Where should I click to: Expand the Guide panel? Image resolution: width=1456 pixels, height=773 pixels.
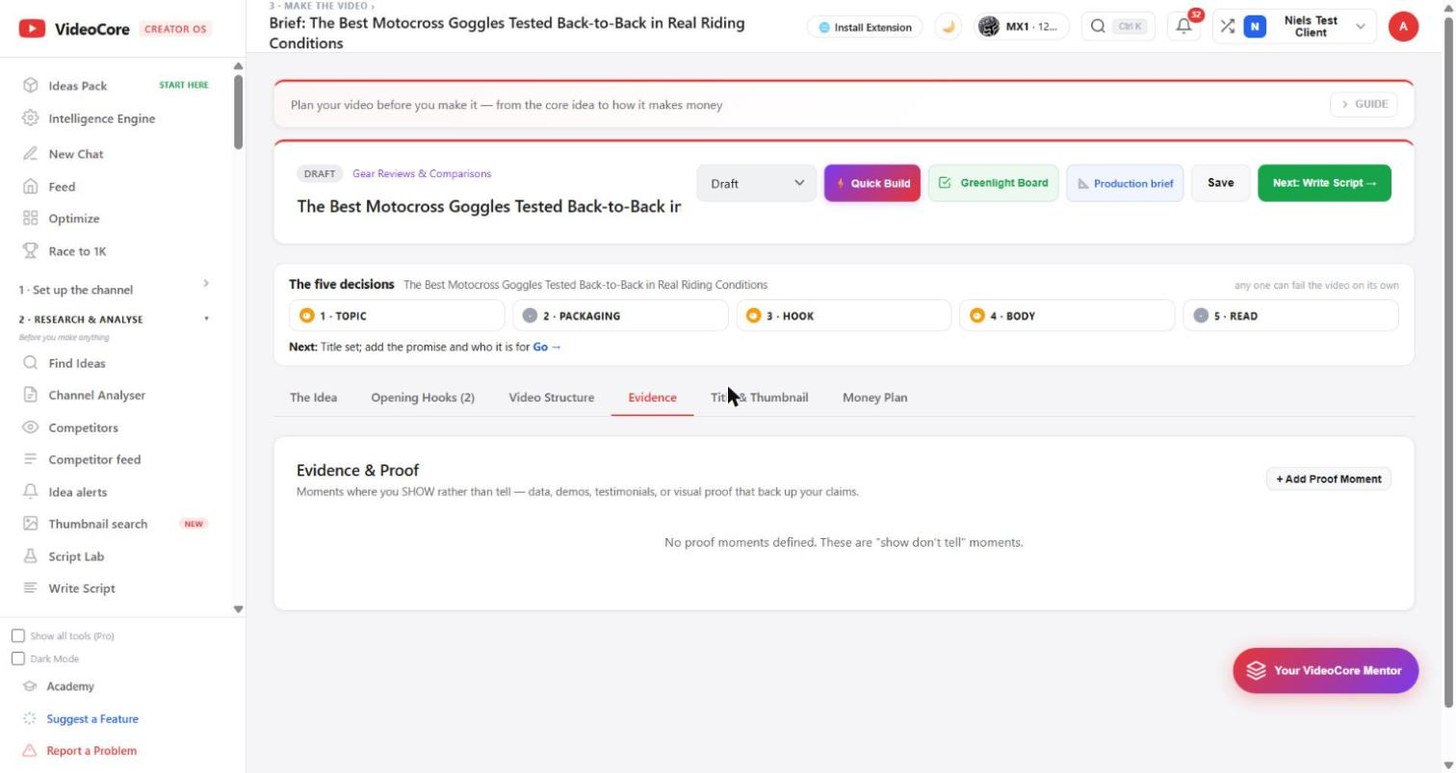(x=1364, y=104)
